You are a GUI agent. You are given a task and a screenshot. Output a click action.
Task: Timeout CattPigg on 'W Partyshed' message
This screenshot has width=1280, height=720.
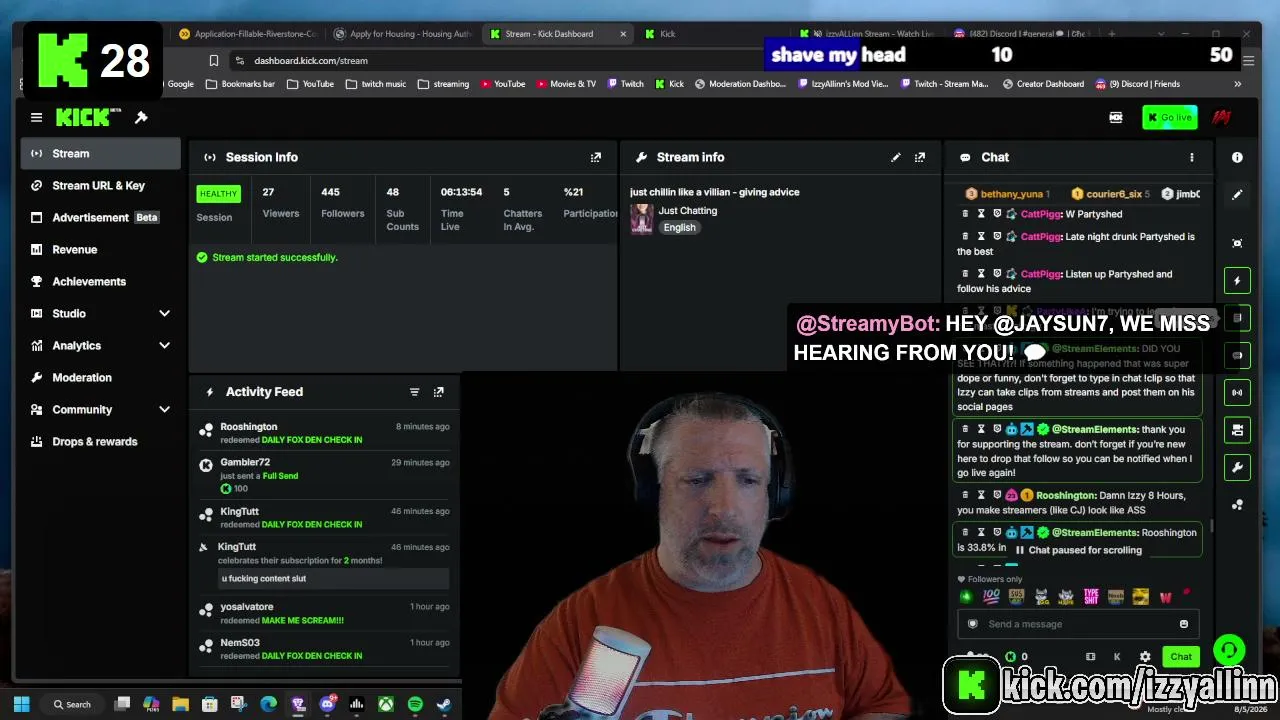[981, 214]
